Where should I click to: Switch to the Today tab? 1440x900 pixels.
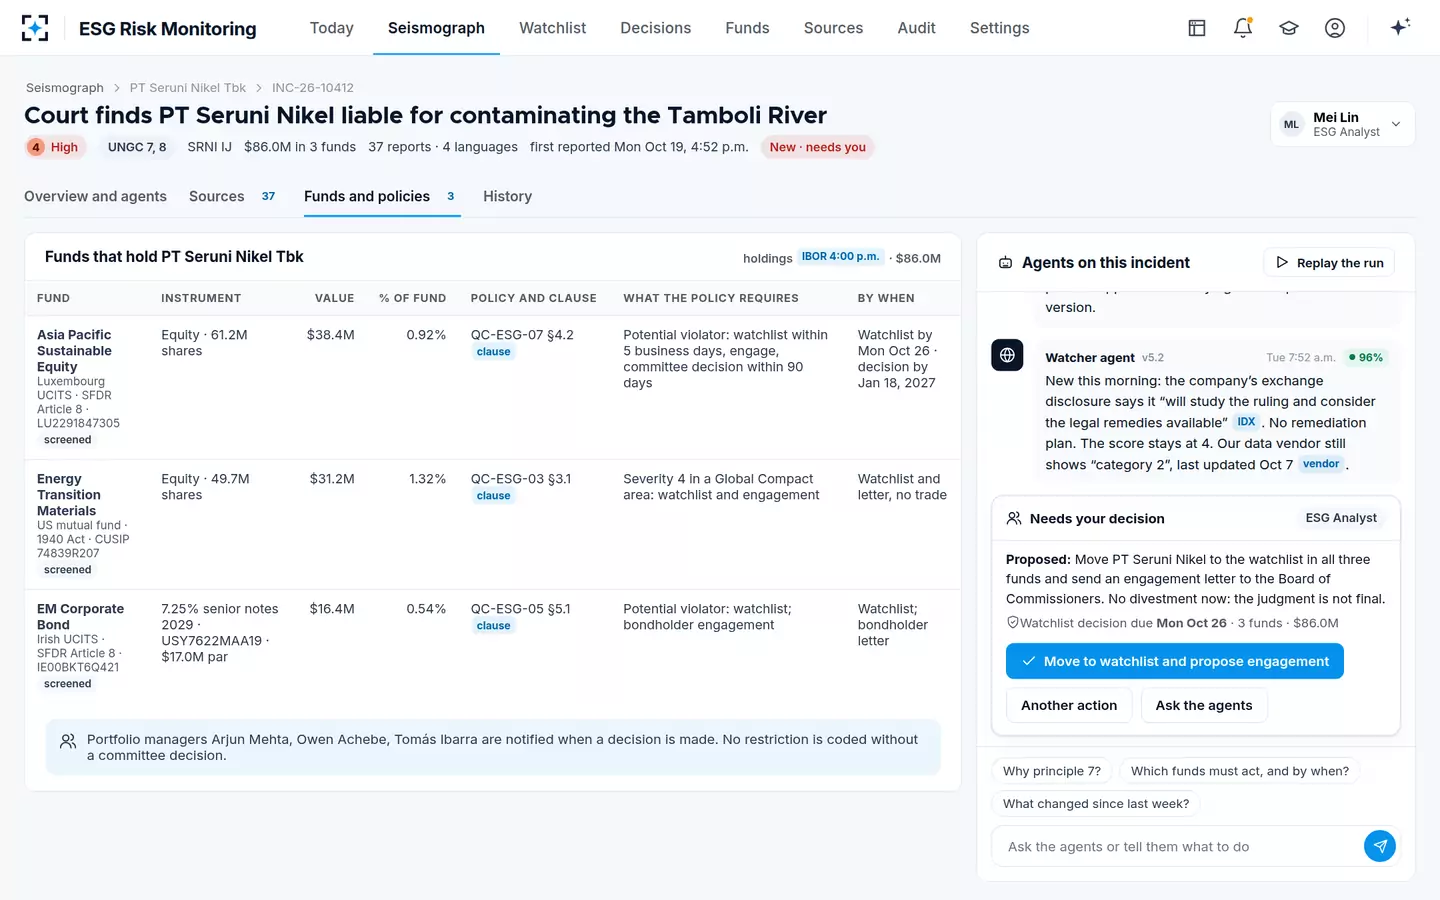click(x=332, y=28)
